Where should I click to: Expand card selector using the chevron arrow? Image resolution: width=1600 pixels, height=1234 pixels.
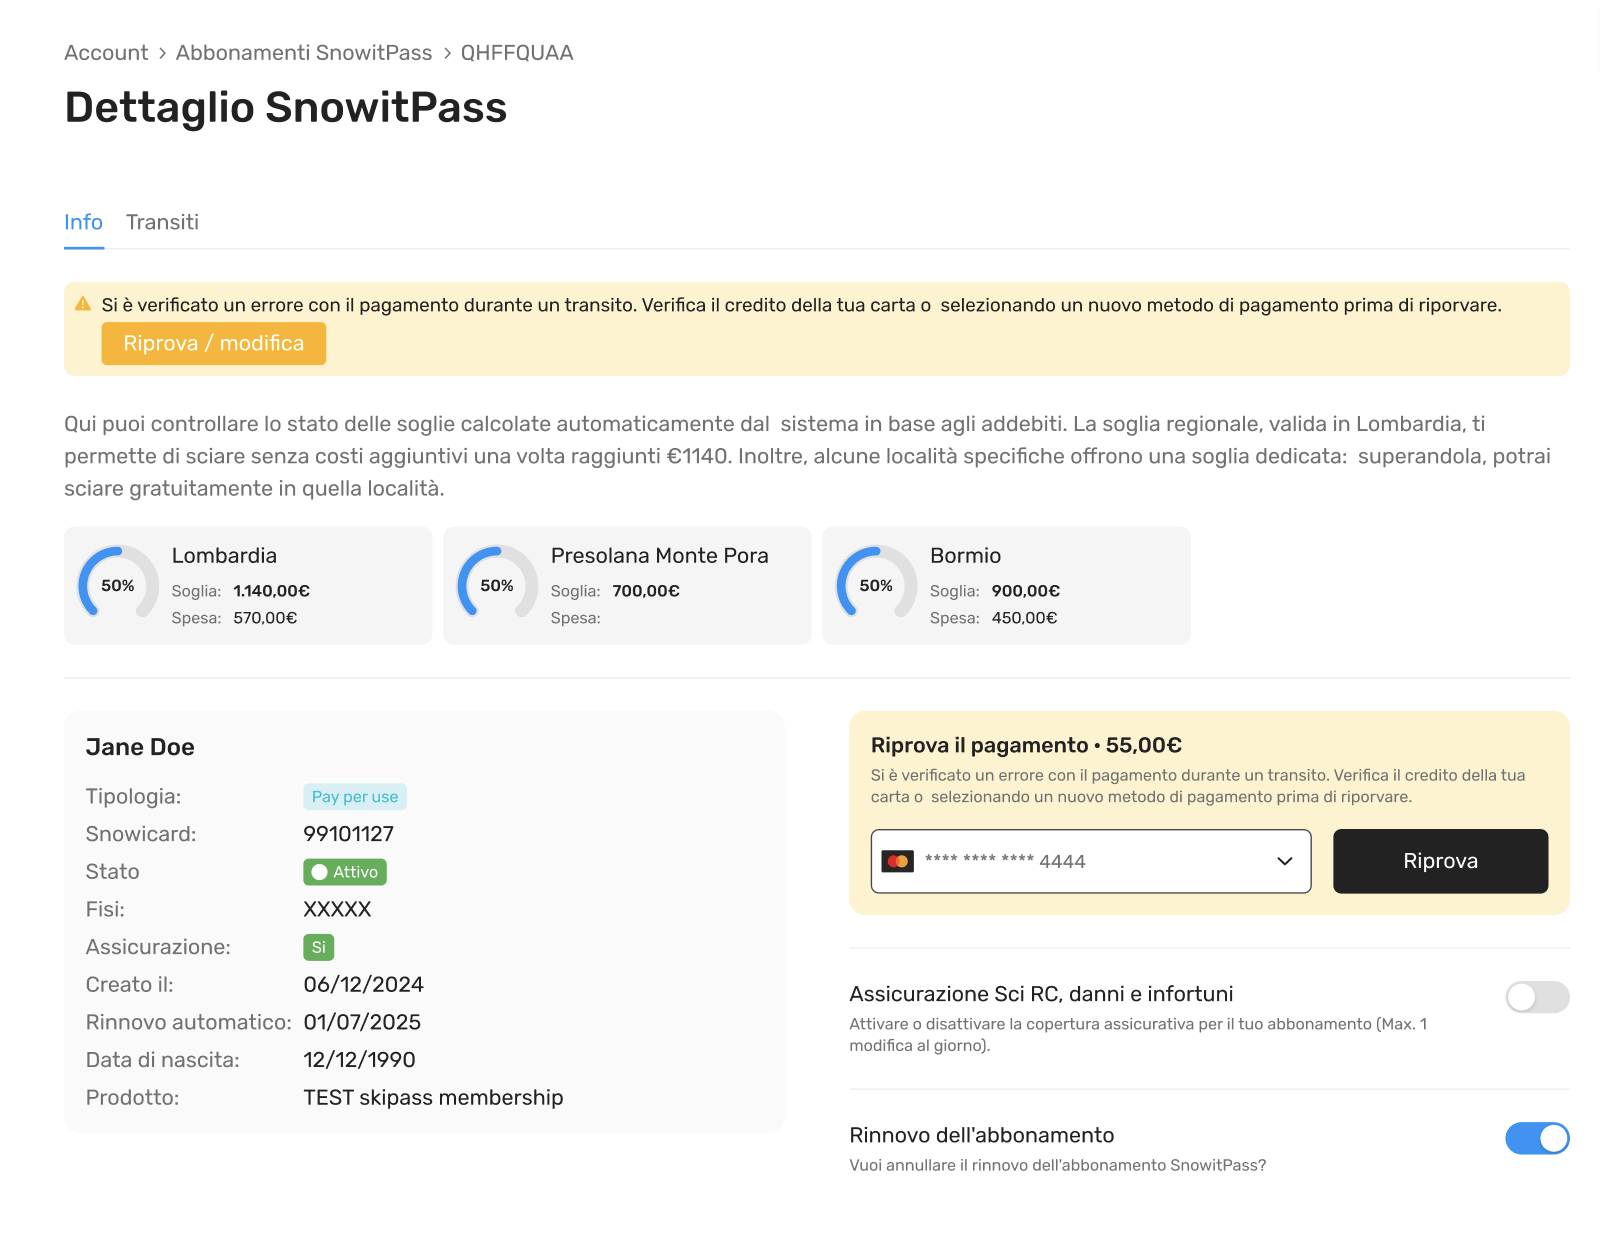click(x=1285, y=861)
